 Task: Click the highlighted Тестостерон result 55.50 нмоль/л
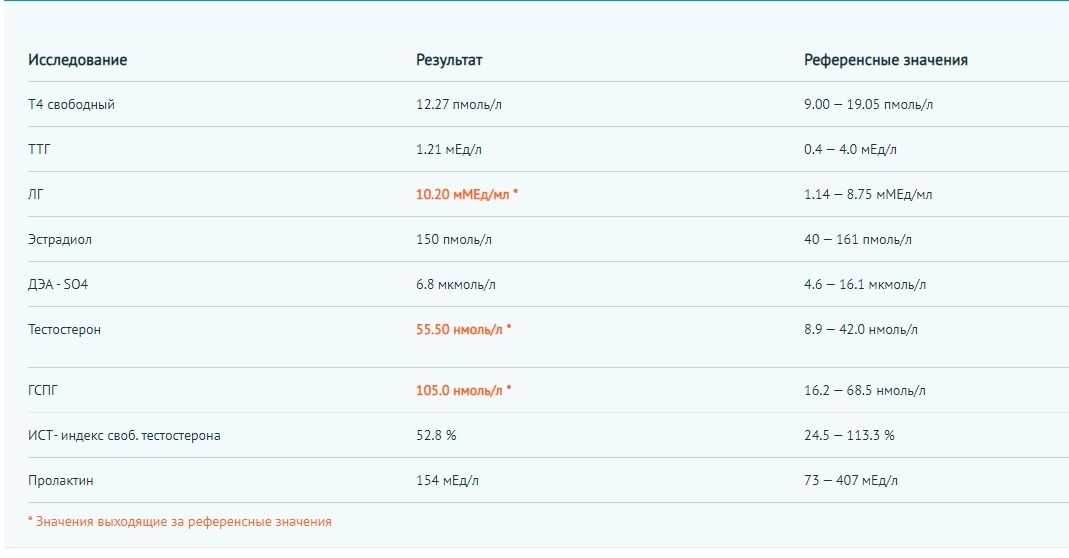coord(463,329)
